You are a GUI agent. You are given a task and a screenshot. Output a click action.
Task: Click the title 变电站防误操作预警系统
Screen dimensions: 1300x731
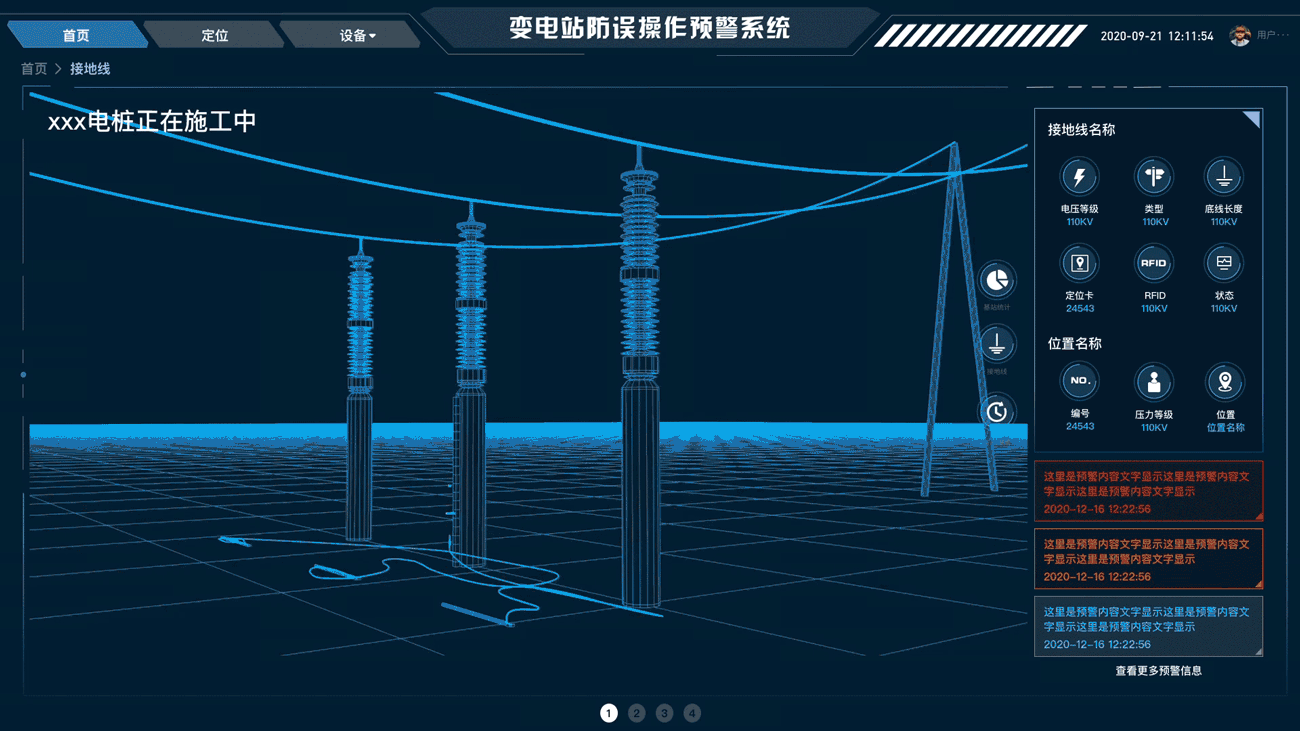pyautogui.click(x=650, y=28)
